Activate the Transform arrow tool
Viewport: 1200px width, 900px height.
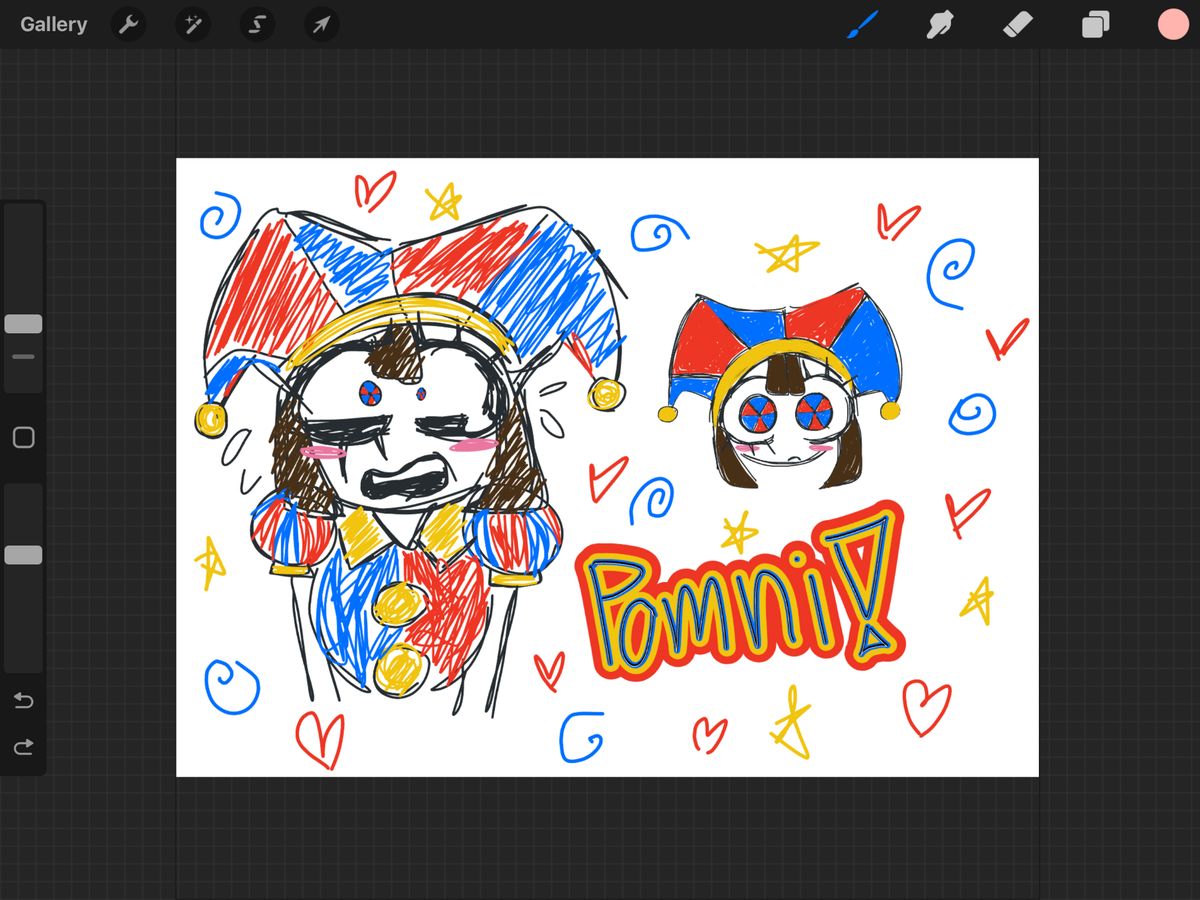(x=321, y=24)
